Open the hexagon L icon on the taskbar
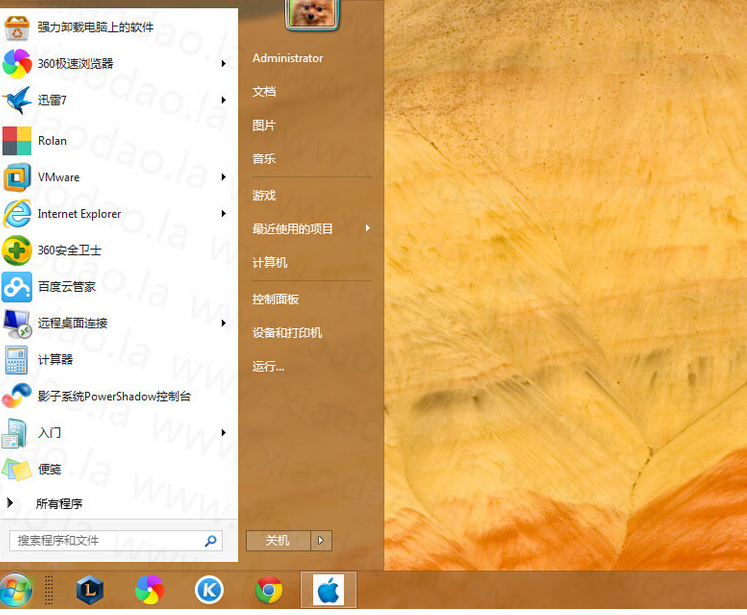The height and width of the screenshot is (615, 747). click(90, 590)
